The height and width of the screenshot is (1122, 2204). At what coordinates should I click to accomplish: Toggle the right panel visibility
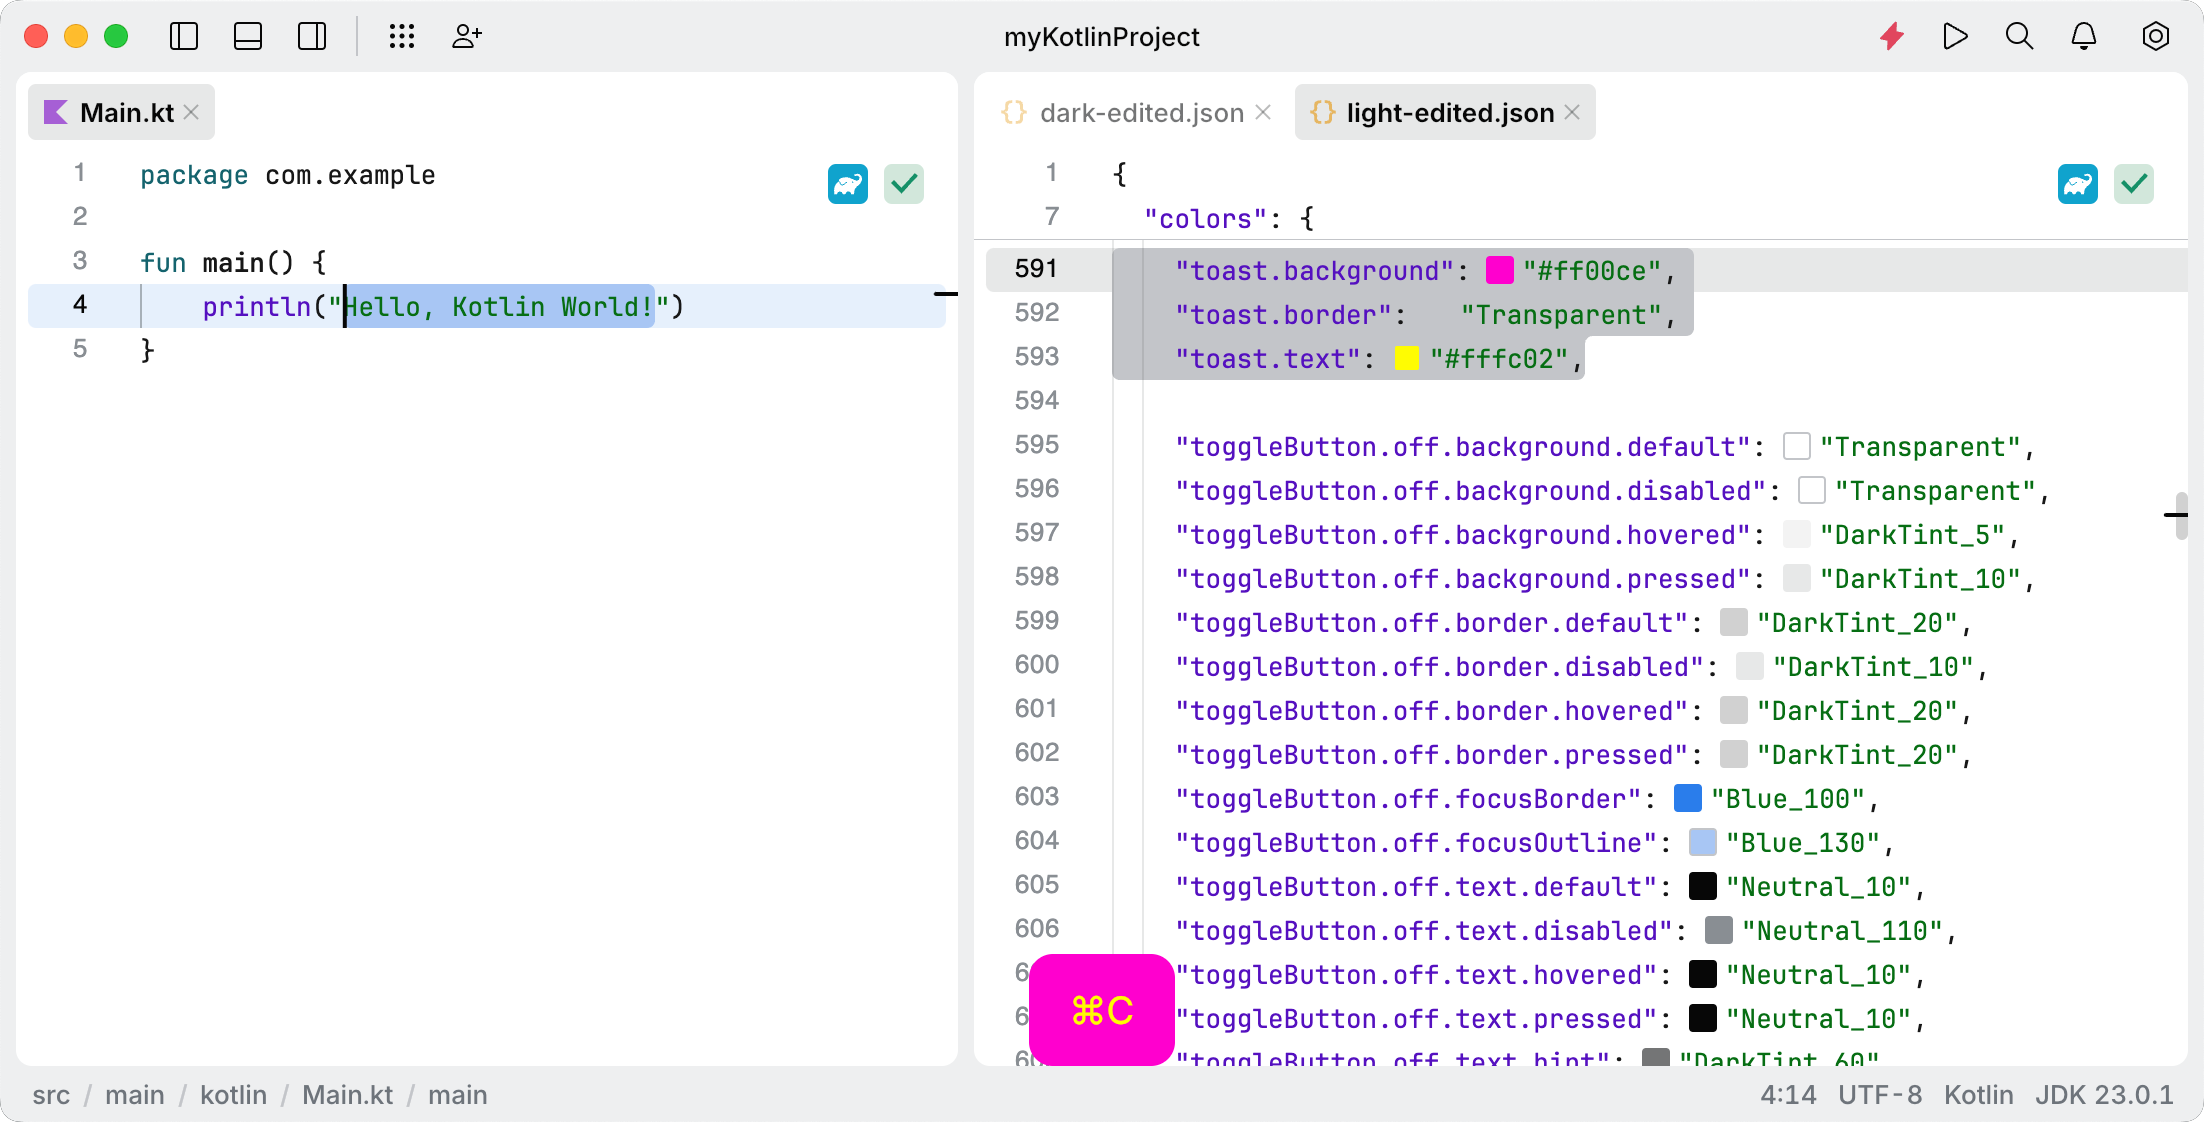coord(311,36)
